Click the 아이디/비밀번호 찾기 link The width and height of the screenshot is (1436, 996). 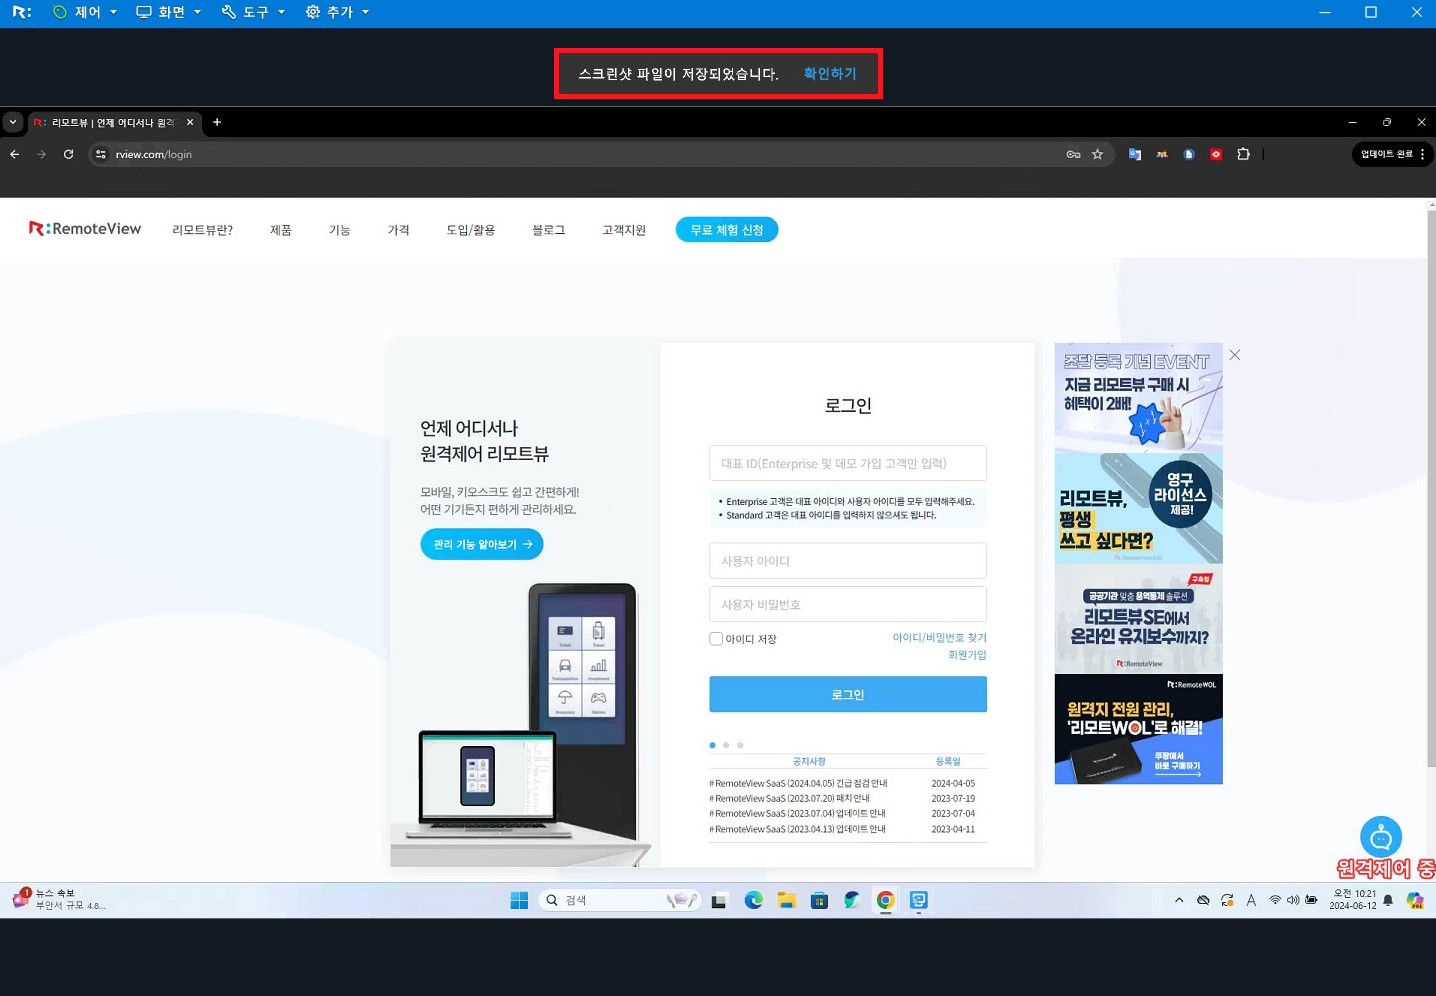pos(939,638)
